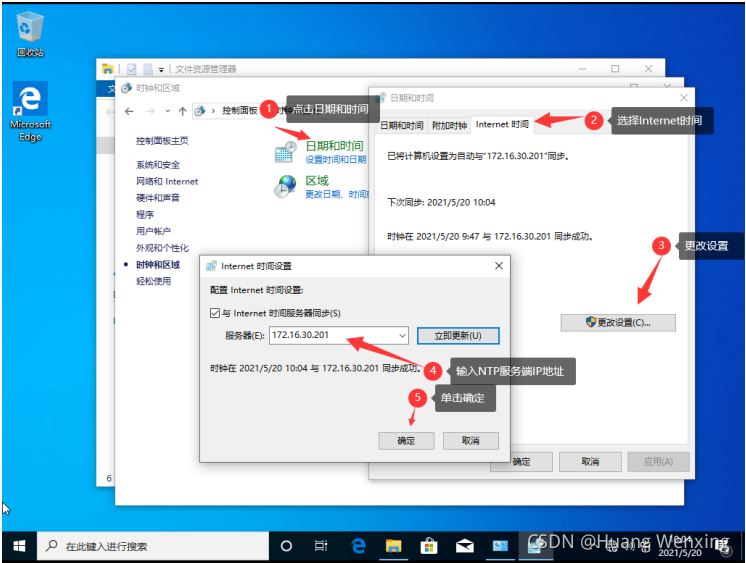Open the Recycle Bin desktop icon
This screenshot has width=746, height=563.
[30, 34]
